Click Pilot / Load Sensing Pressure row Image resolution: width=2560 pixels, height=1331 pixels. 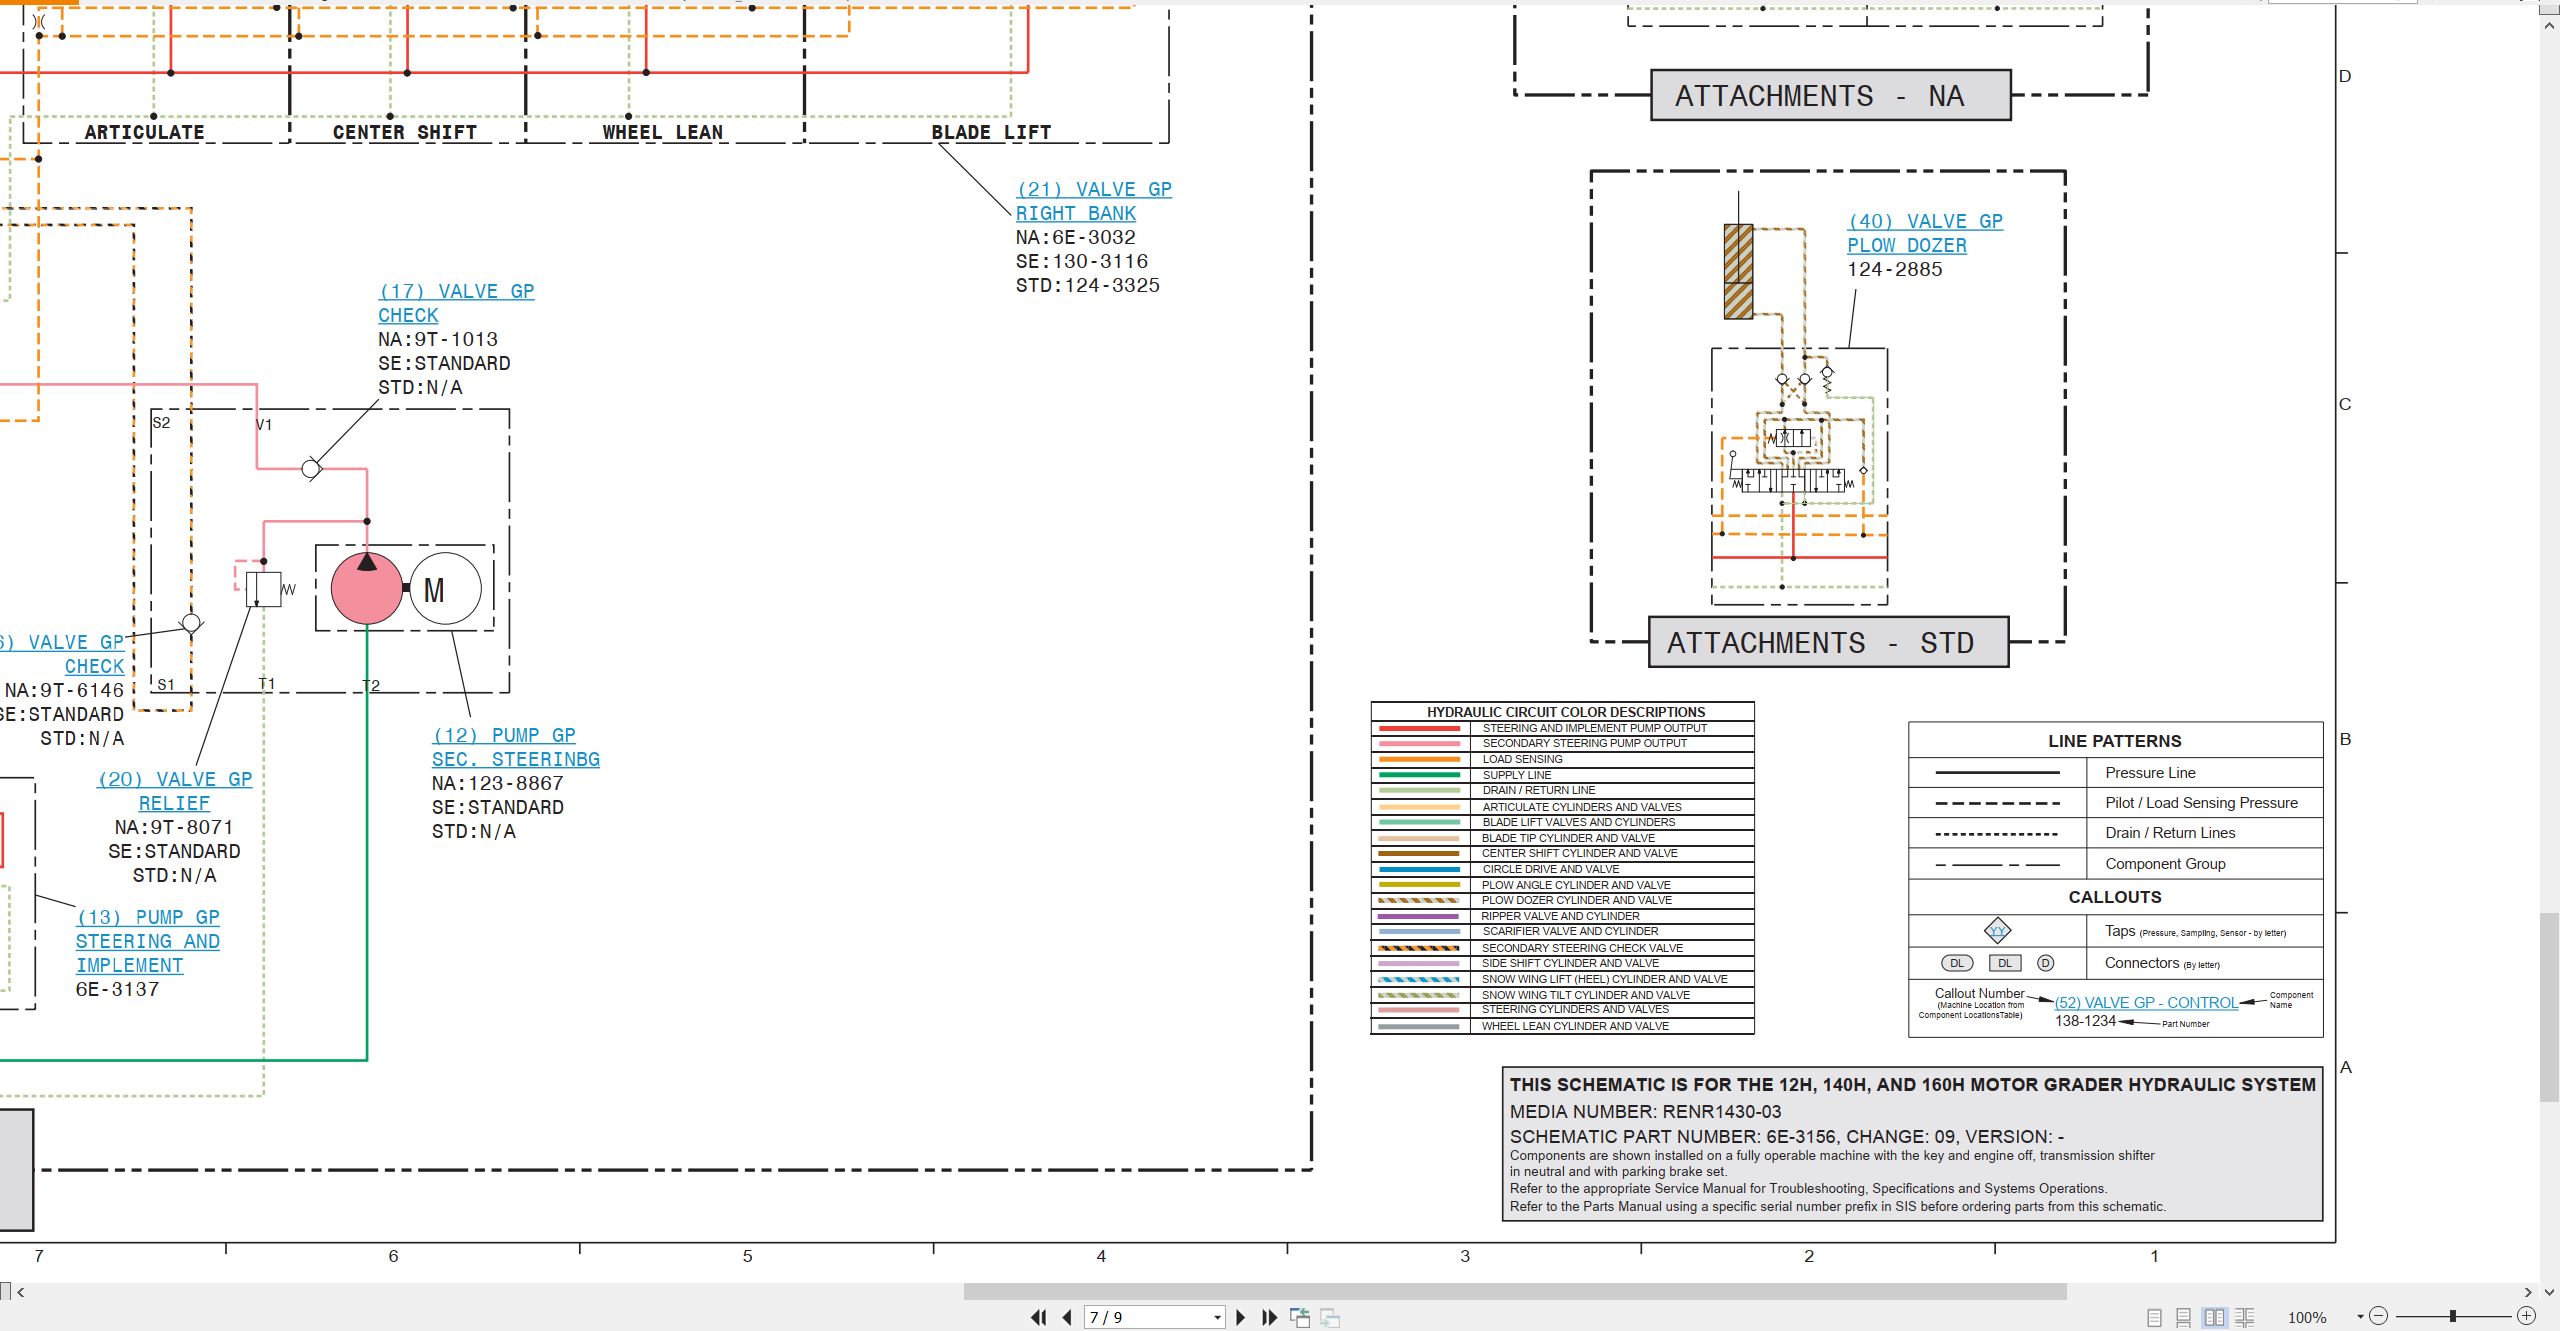point(2115,802)
